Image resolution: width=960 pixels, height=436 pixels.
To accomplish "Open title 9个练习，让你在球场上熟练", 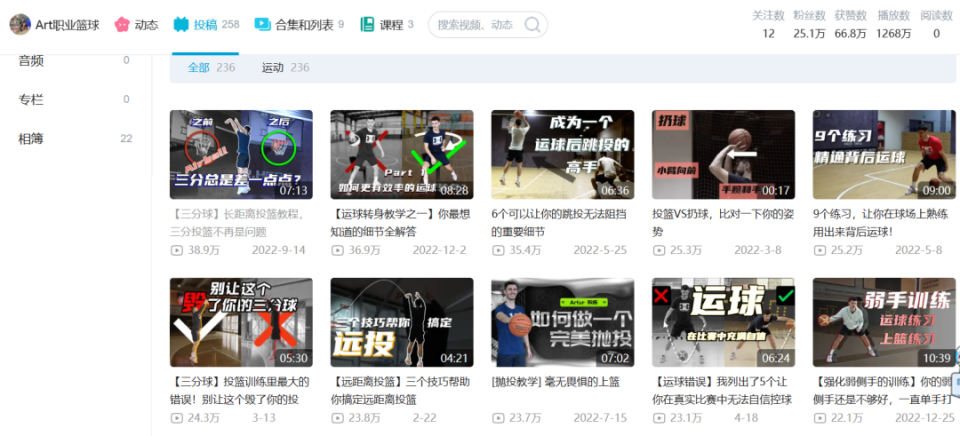I will click(881, 224).
